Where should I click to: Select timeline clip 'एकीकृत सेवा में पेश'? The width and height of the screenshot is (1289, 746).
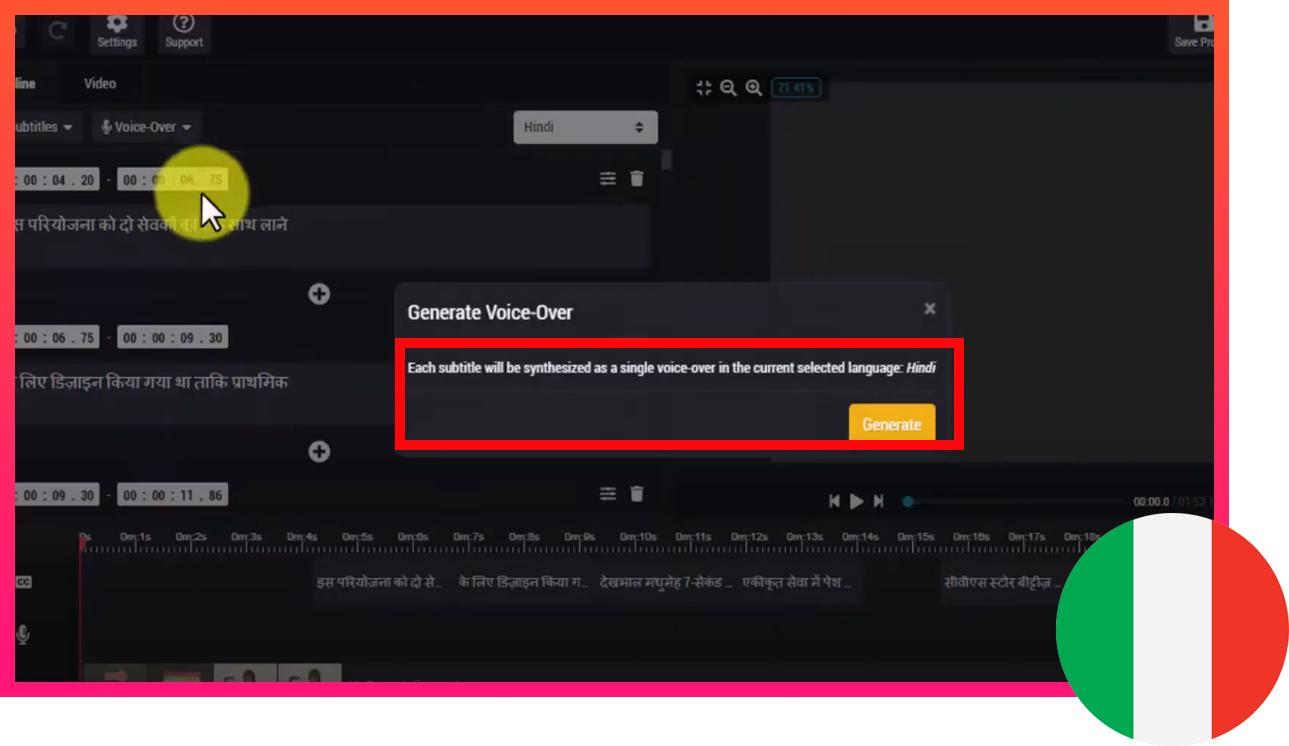point(800,582)
